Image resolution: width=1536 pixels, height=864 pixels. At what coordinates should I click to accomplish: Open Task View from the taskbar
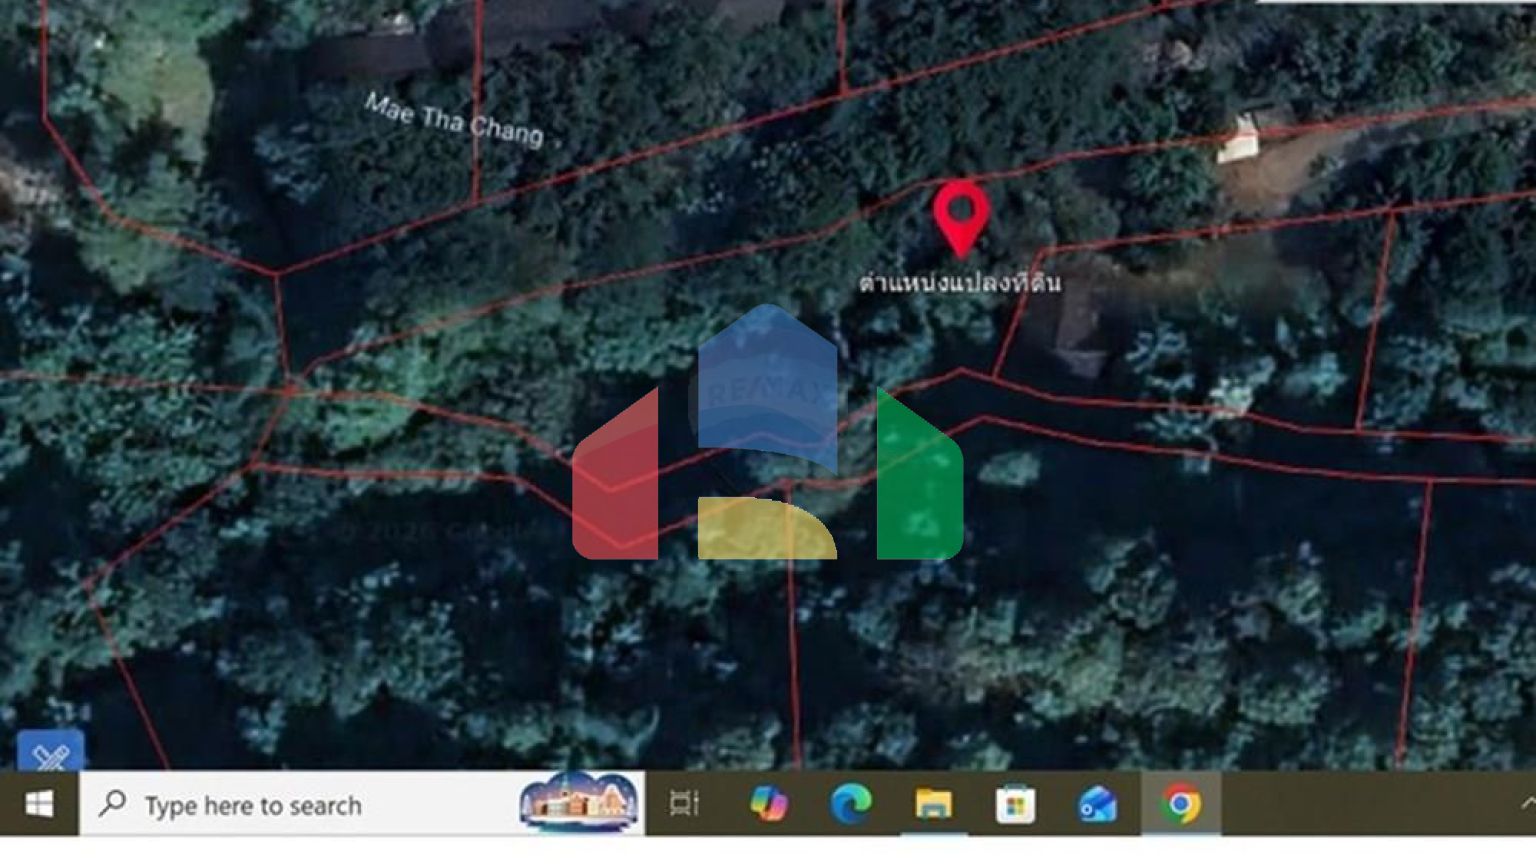coord(685,804)
